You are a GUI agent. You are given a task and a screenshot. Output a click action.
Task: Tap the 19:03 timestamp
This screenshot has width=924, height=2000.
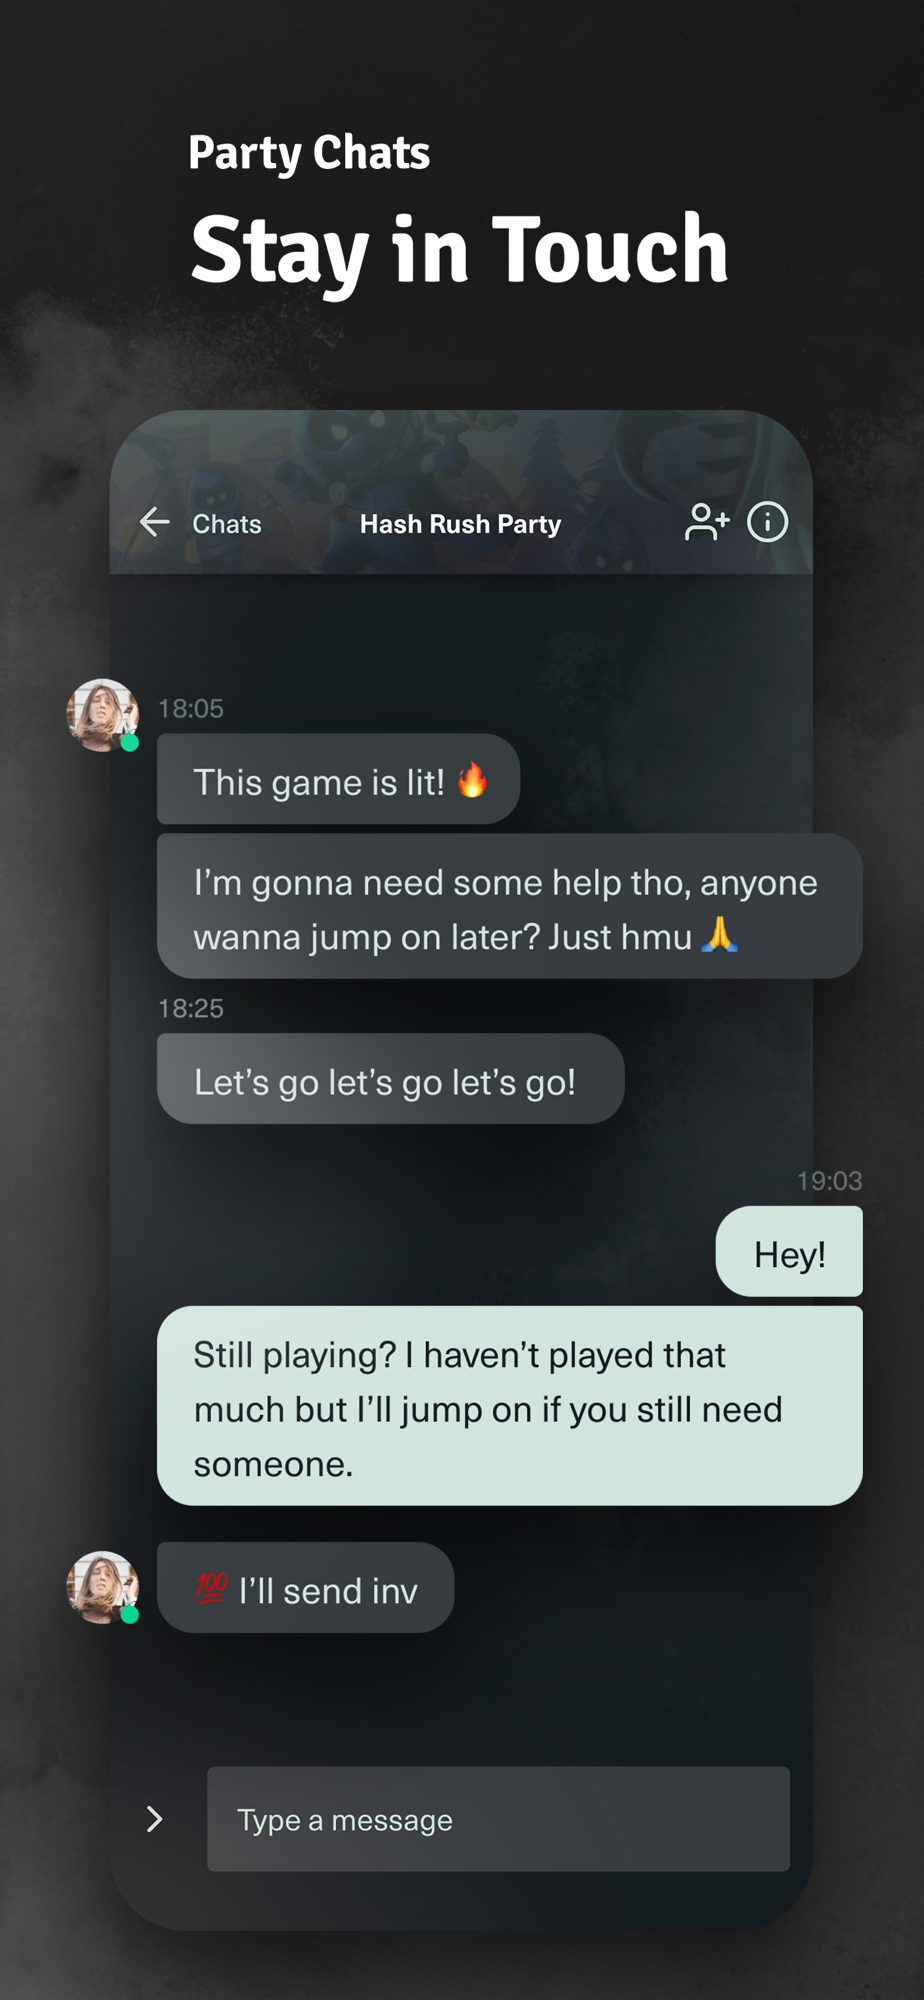pos(829,1181)
